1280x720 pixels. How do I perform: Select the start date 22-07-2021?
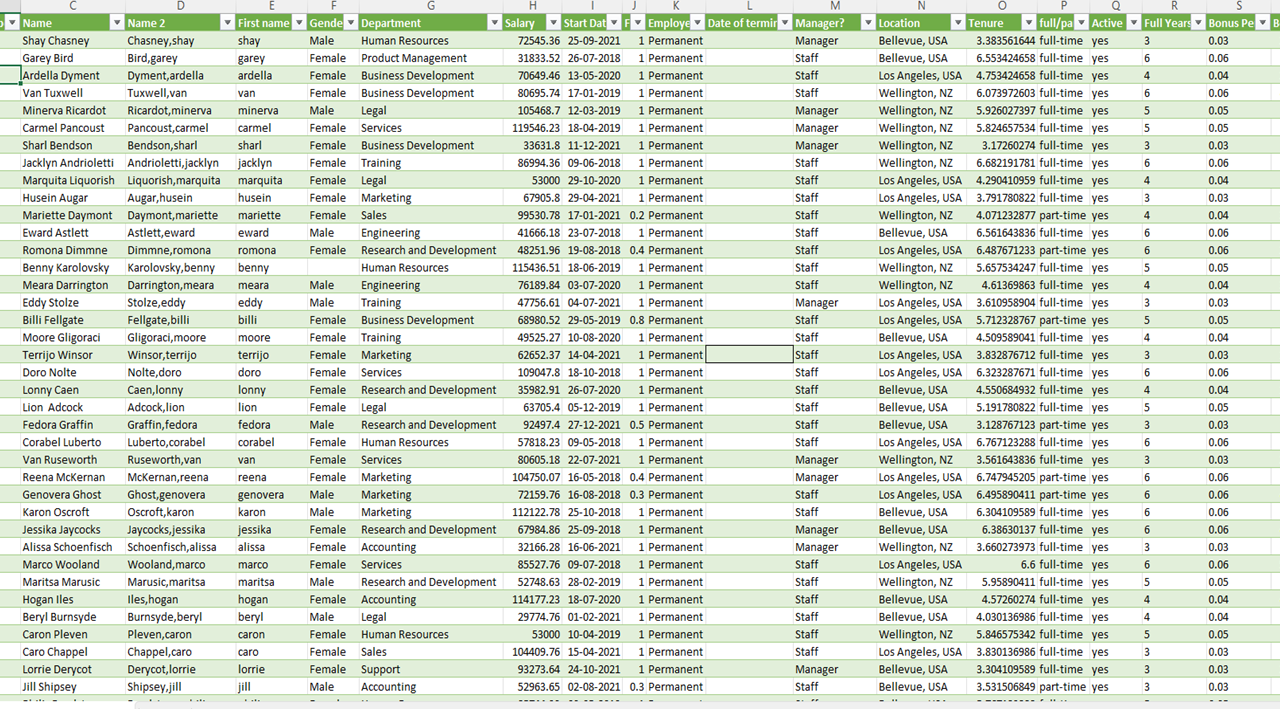(592, 460)
